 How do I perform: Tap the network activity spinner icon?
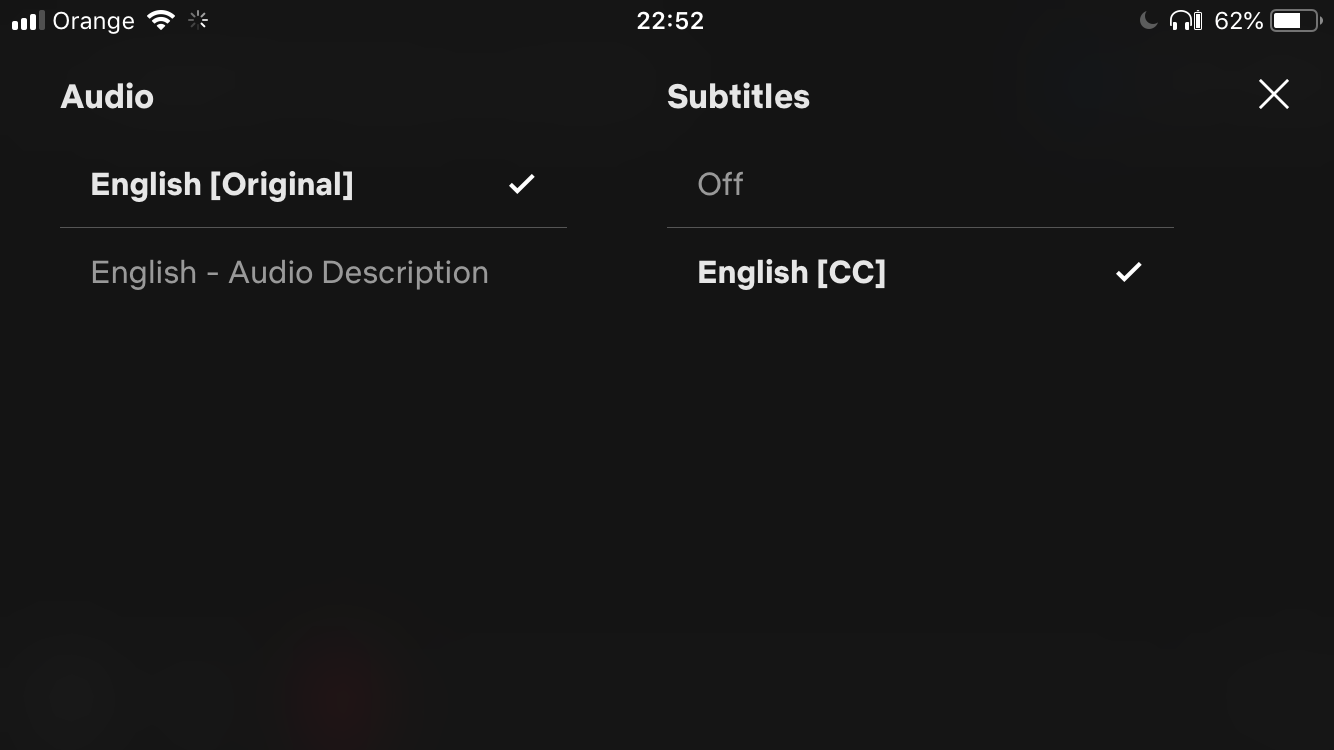(198, 20)
